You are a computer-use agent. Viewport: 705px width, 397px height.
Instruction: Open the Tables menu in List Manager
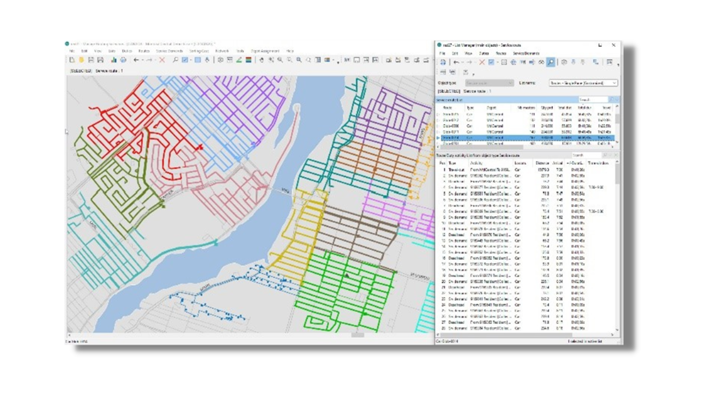(x=484, y=53)
